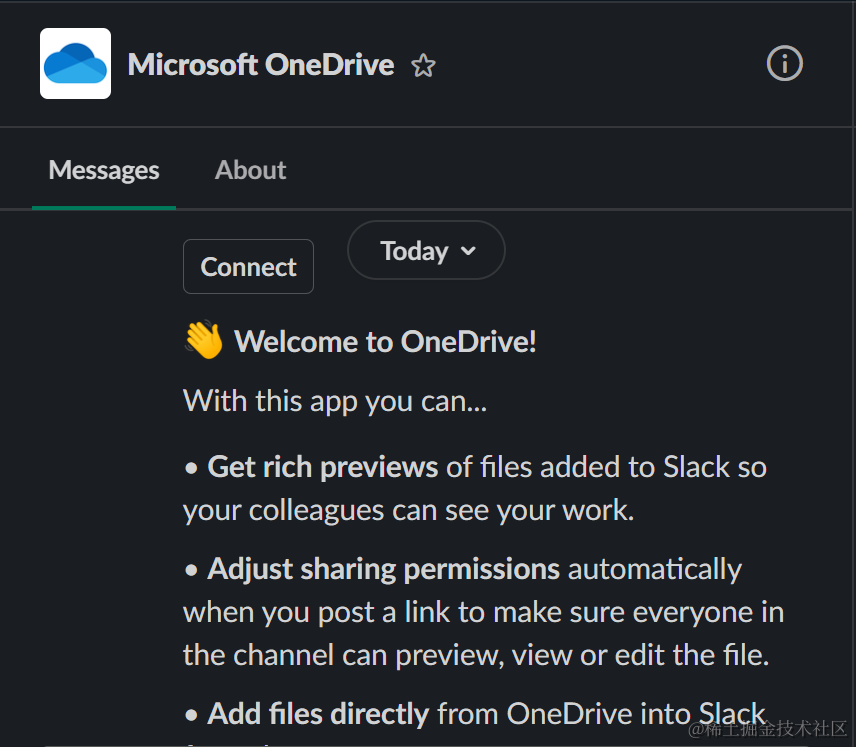Click the OneDrive cloud logo
The width and height of the screenshot is (856, 747).
tap(75, 64)
